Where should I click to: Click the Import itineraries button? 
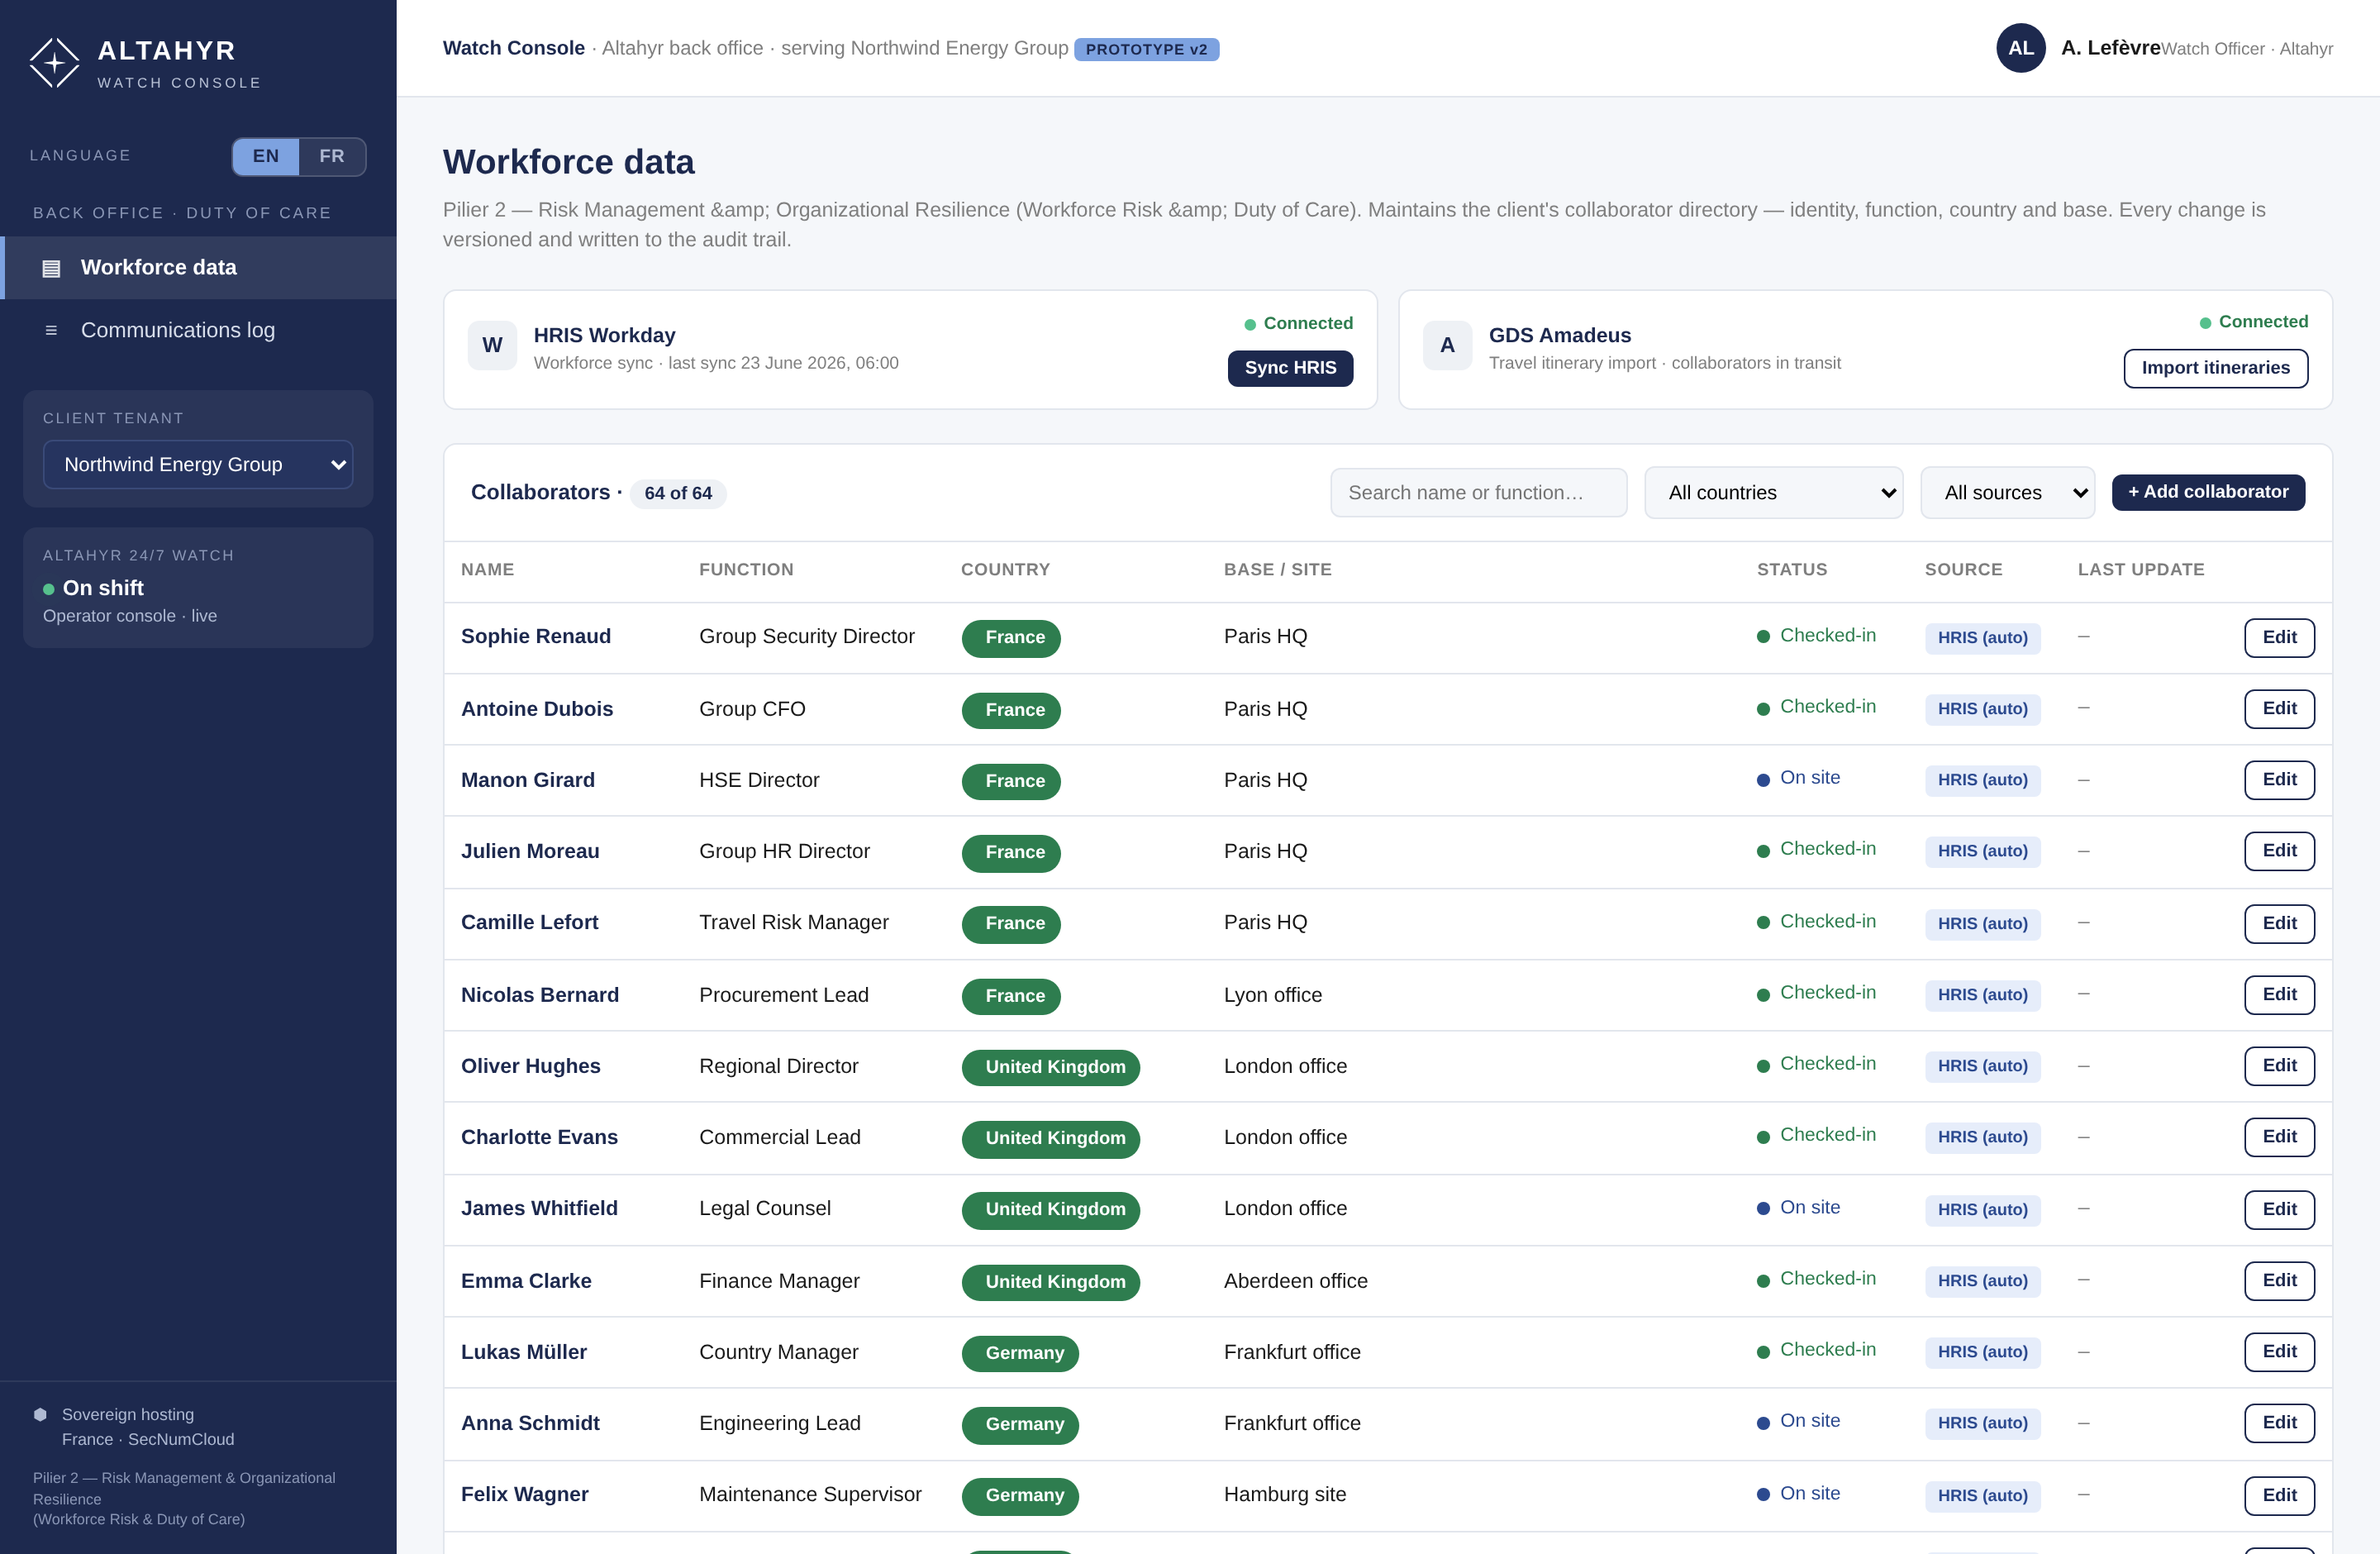pyautogui.click(x=2215, y=368)
